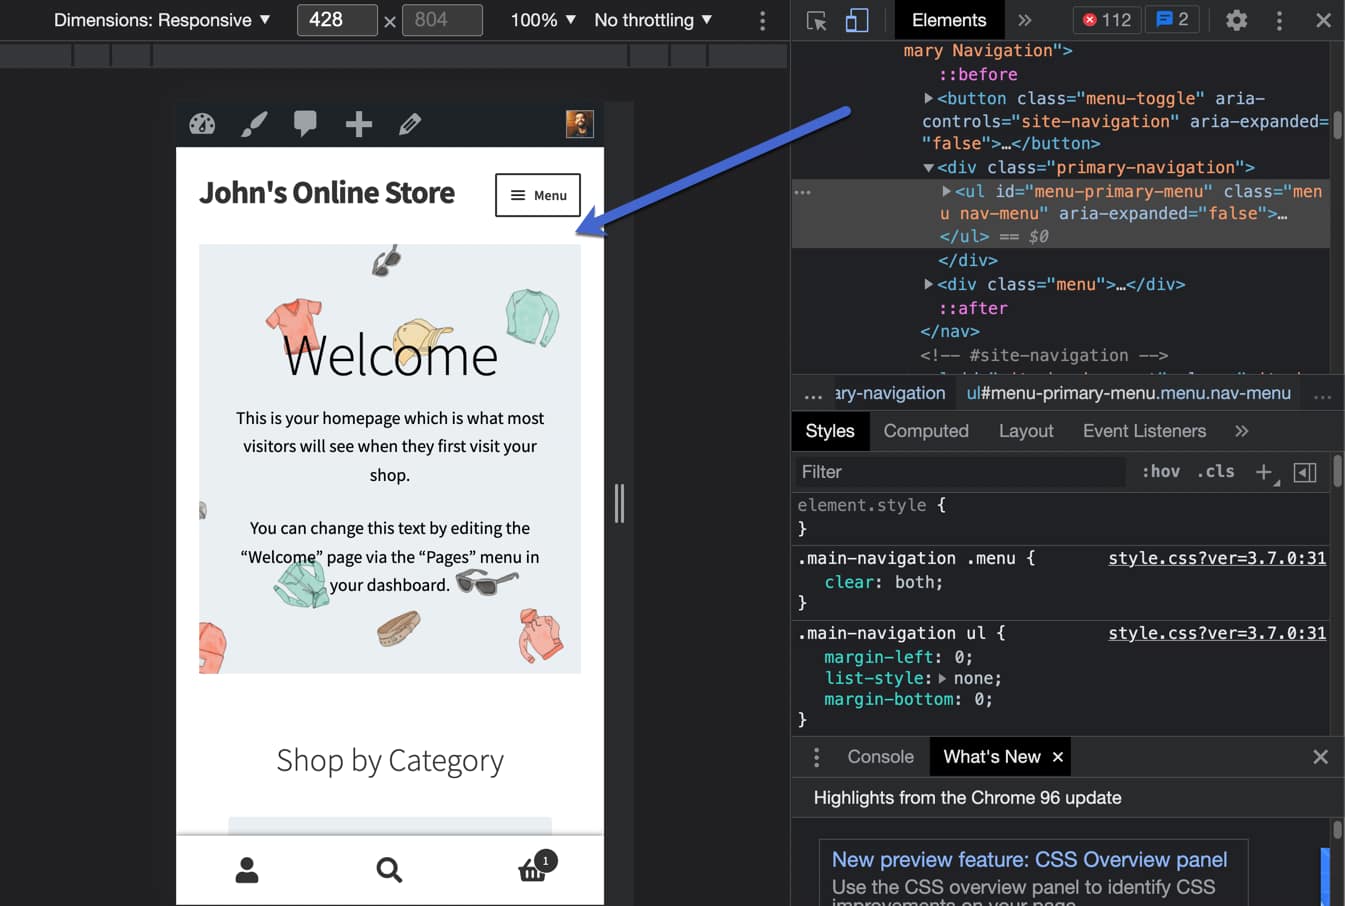1345x906 pixels.
Task: Click the plus icon to add new content
Action: pos(358,124)
